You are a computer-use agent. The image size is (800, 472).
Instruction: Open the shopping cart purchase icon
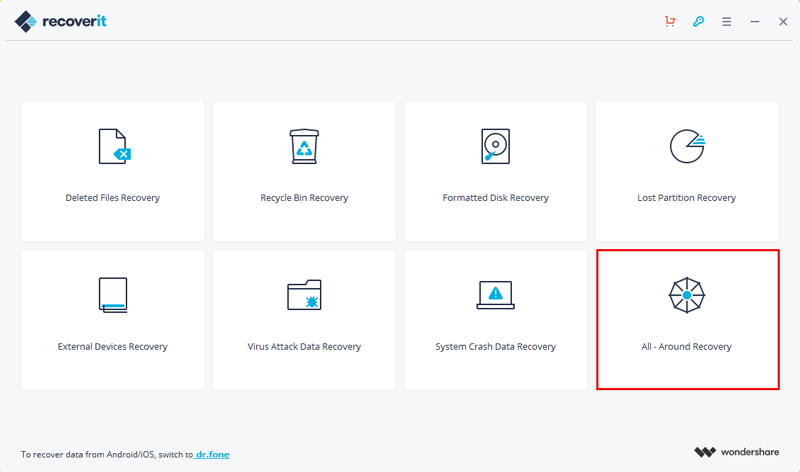(x=670, y=21)
